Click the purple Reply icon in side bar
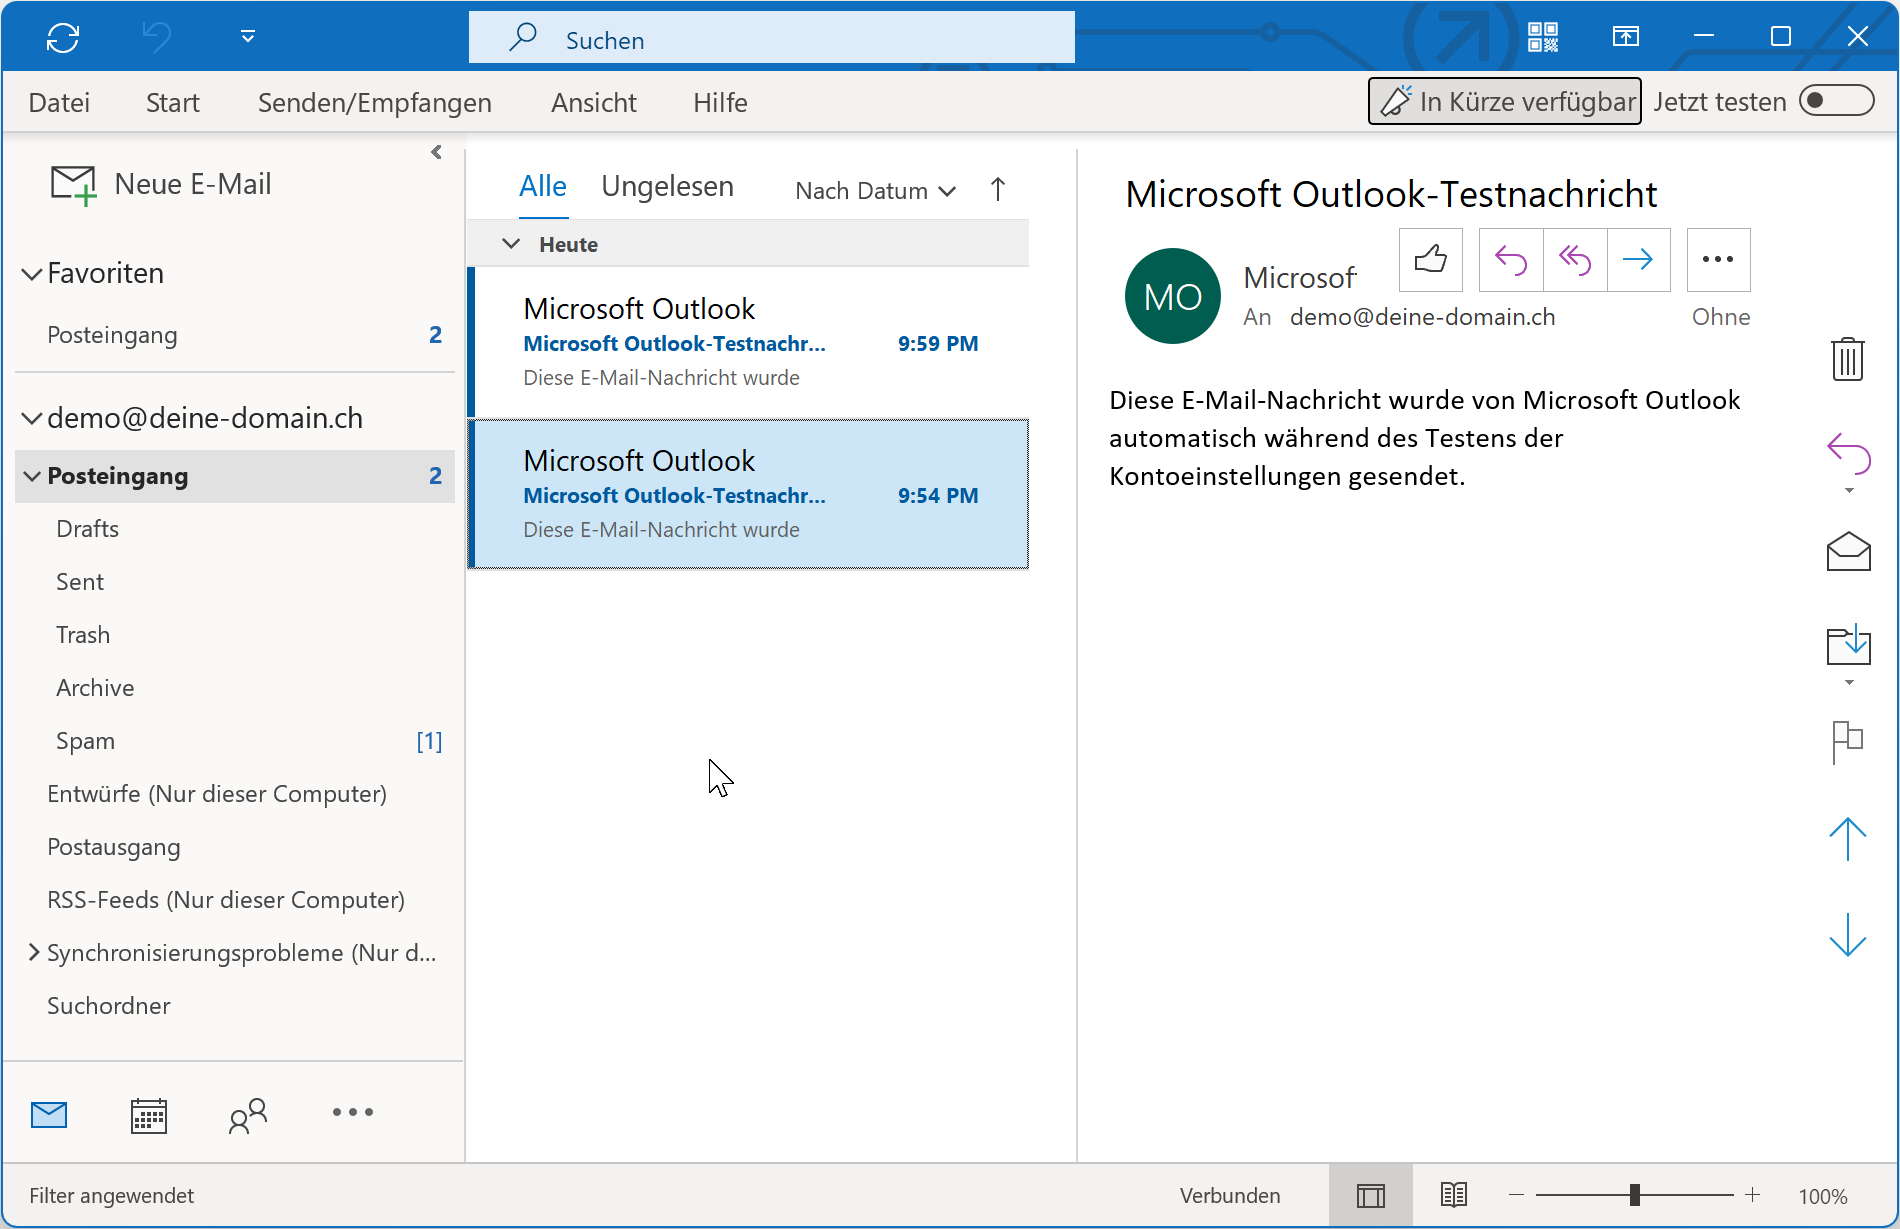The width and height of the screenshot is (1900, 1229). coord(1848,454)
